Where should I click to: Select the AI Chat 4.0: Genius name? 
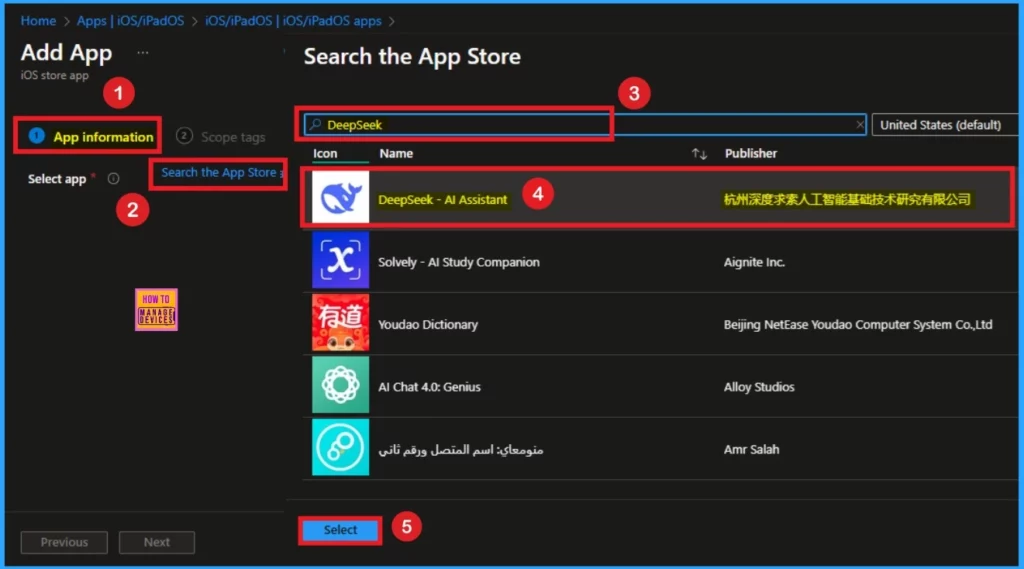pyautogui.click(x=429, y=387)
